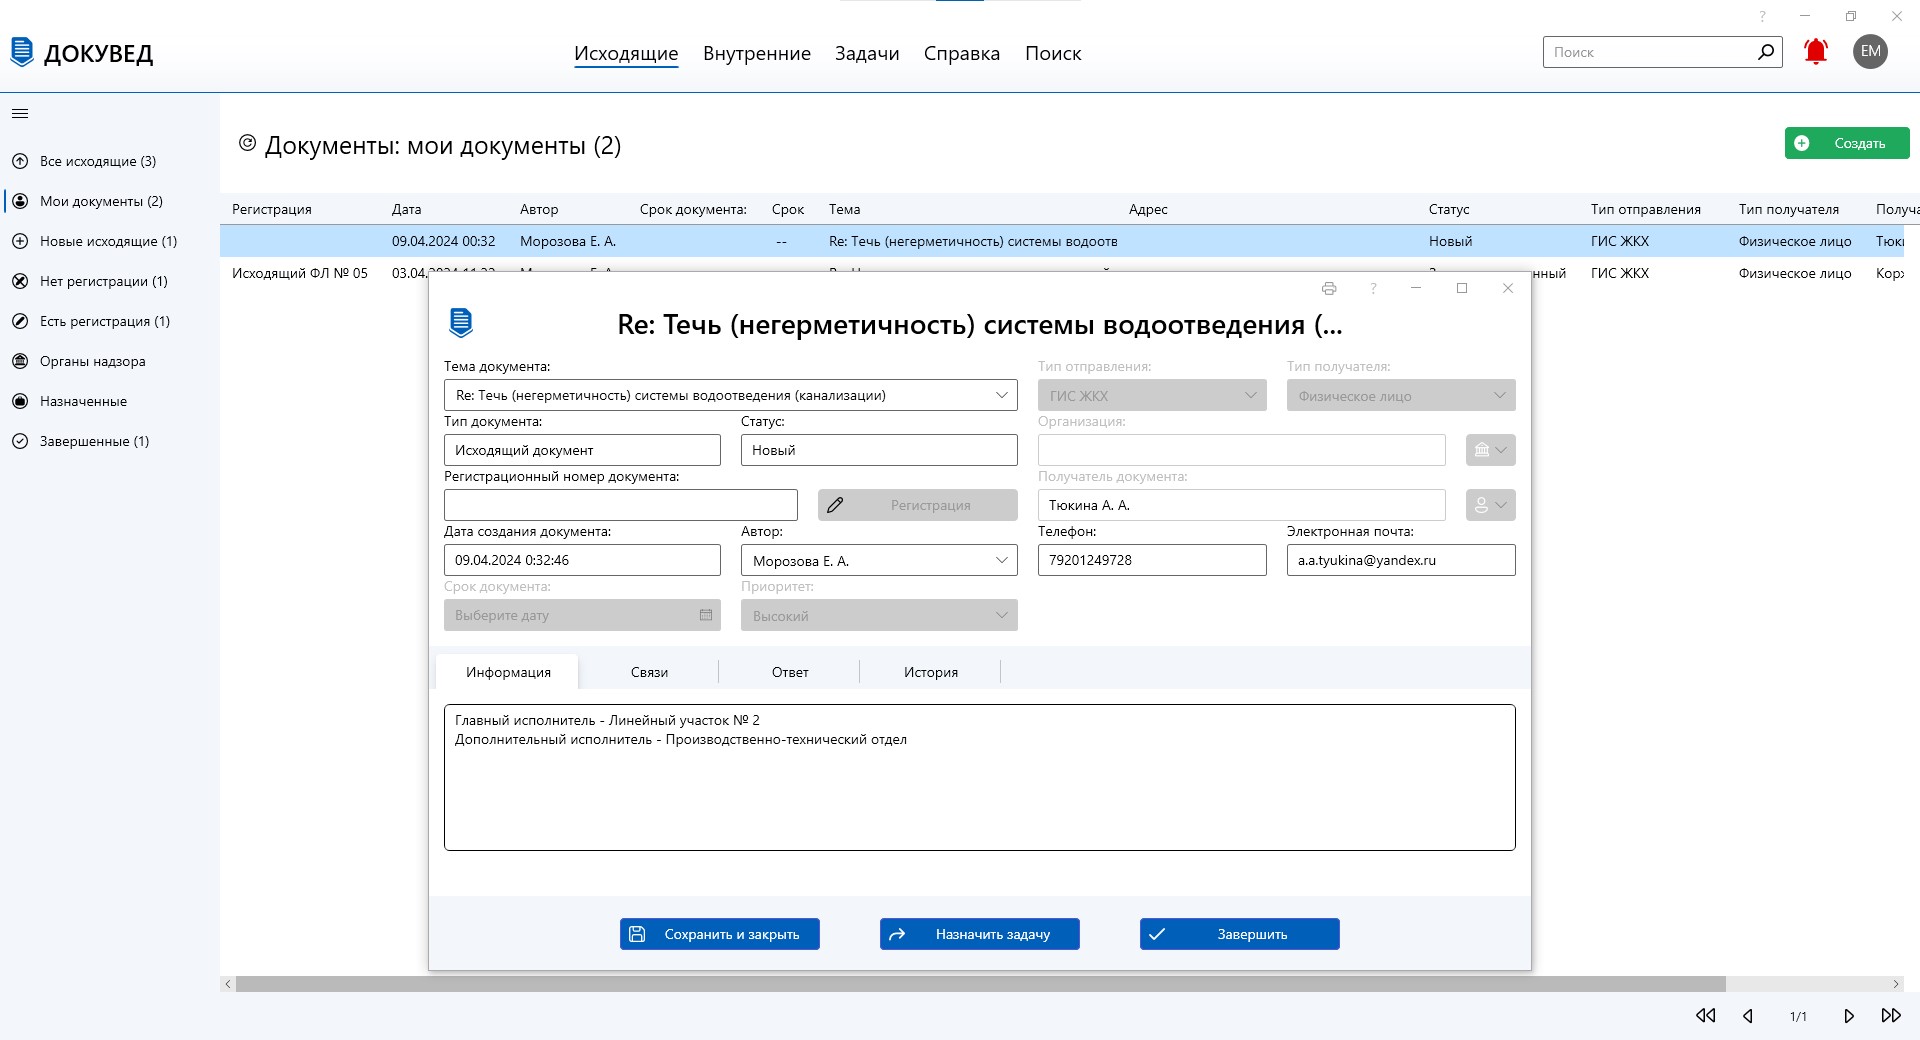Expand the Тема документа dropdown
The image size is (1920, 1040).
pyautogui.click(x=1001, y=395)
